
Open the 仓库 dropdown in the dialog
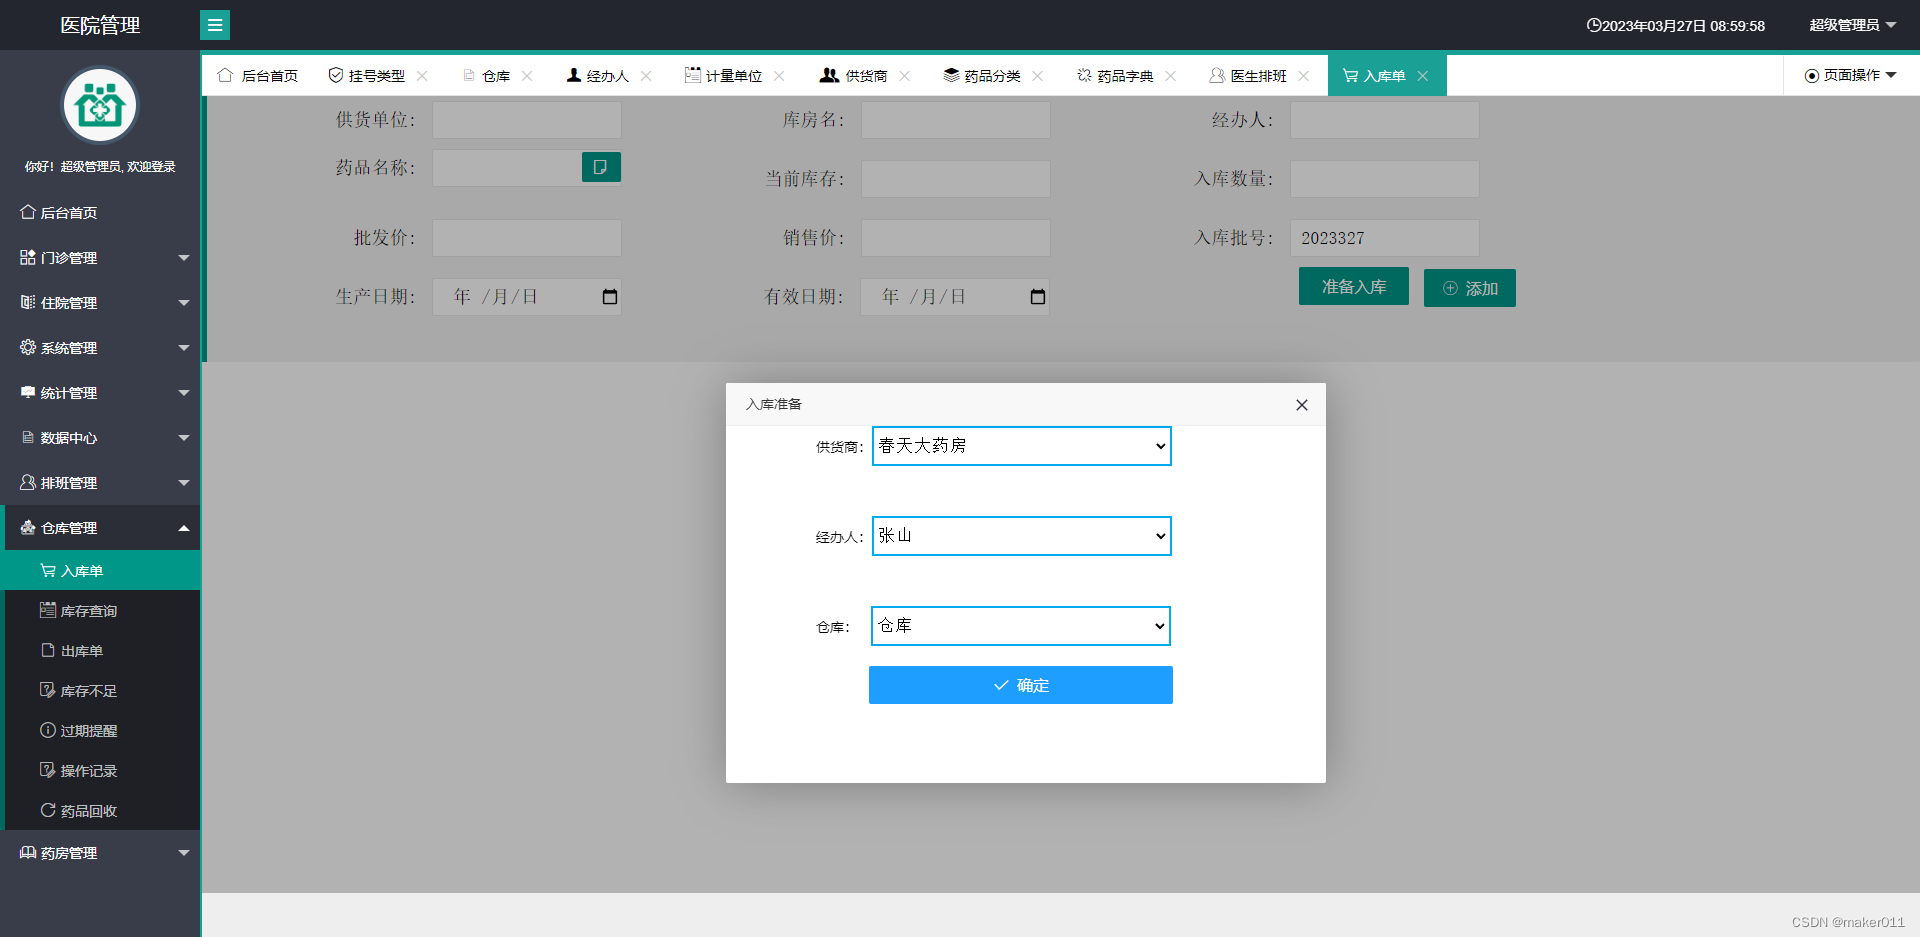tap(1021, 626)
